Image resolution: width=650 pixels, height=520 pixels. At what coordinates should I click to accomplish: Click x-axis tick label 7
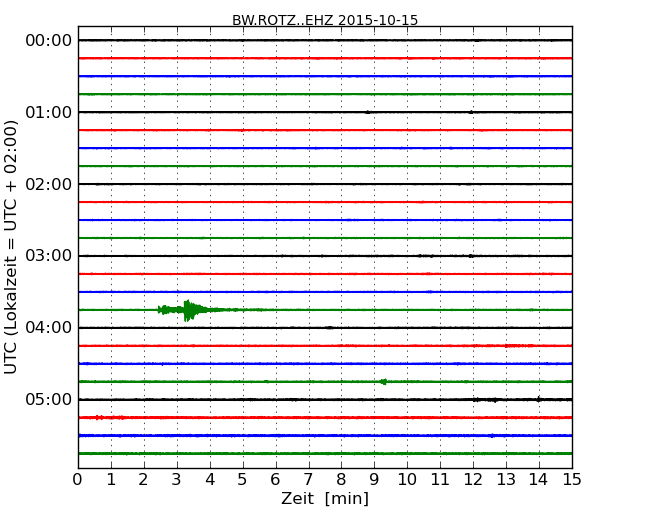(x=308, y=480)
